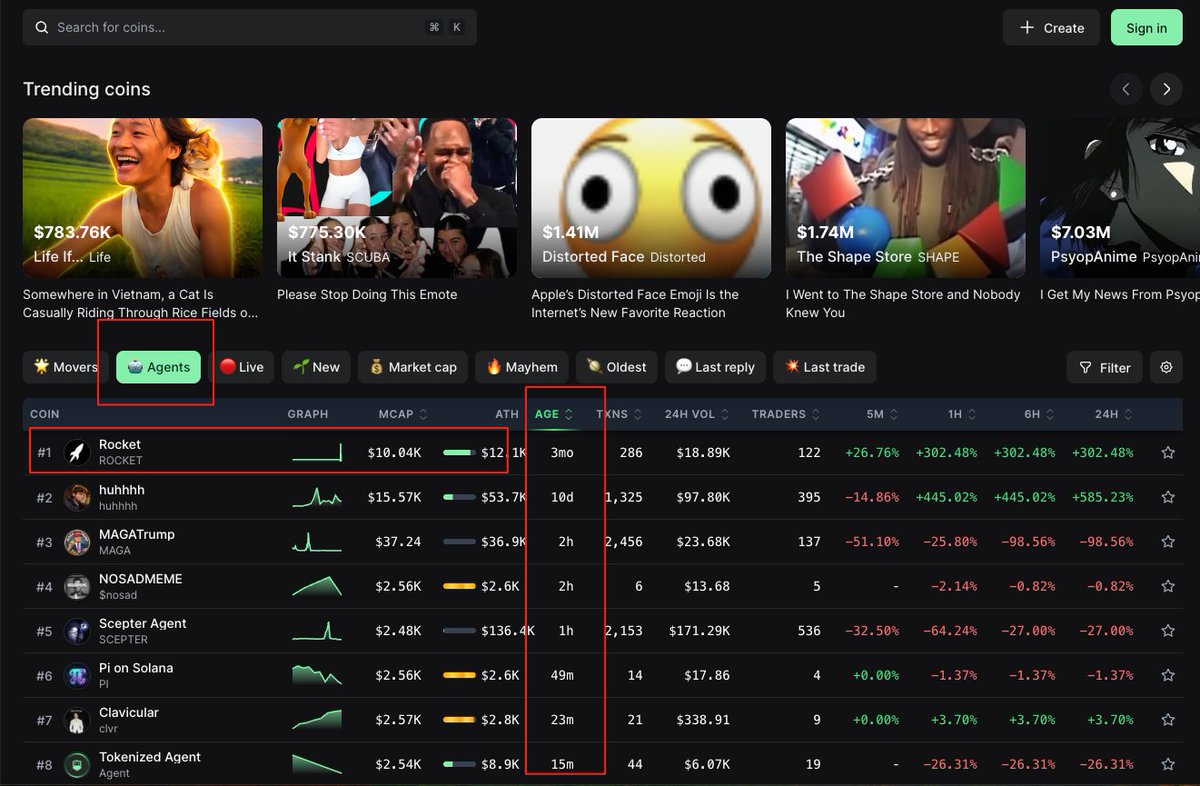The height and width of the screenshot is (786, 1200).
Task: Click the Pi on Solana avatar
Action: (x=77, y=676)
